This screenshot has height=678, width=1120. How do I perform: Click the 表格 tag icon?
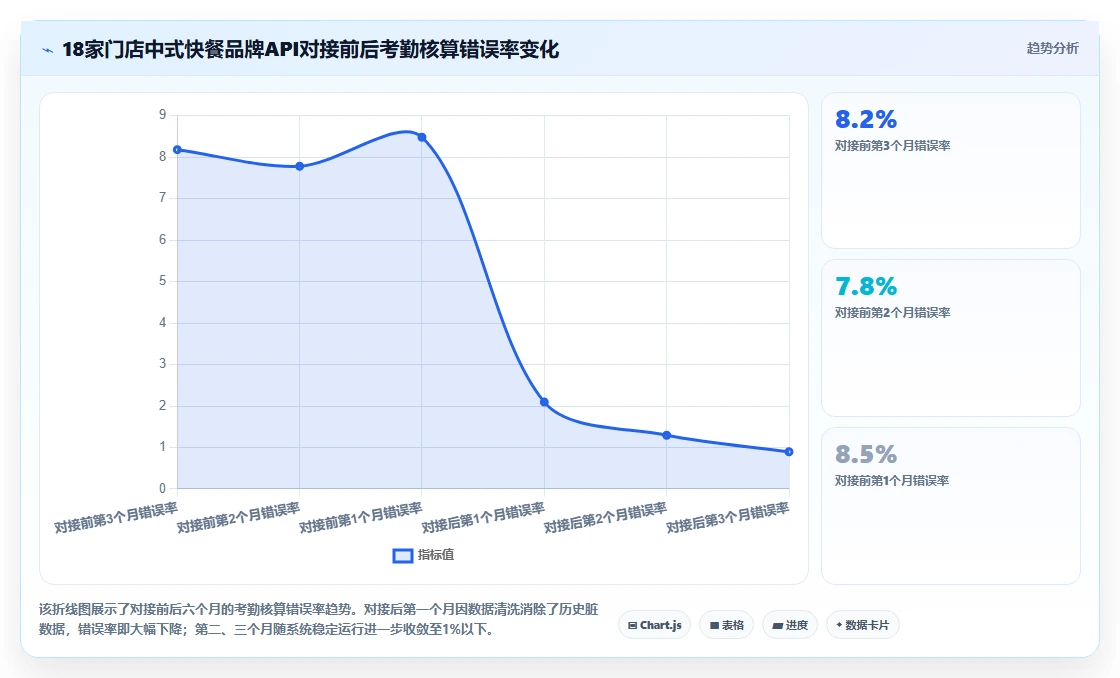pos(714,625)
